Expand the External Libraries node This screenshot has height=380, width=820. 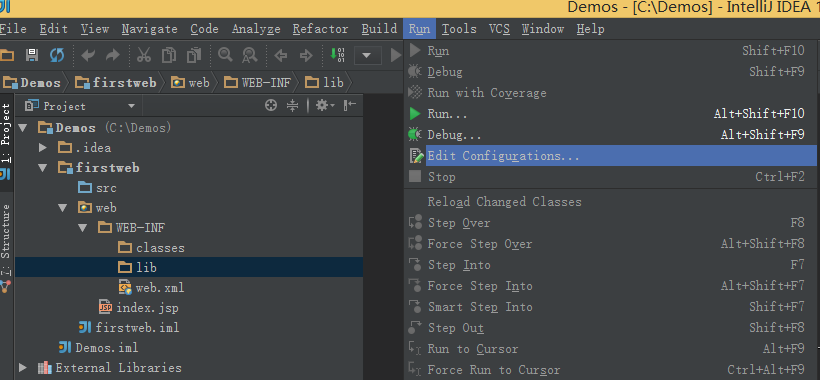click(x=22, y=368)
